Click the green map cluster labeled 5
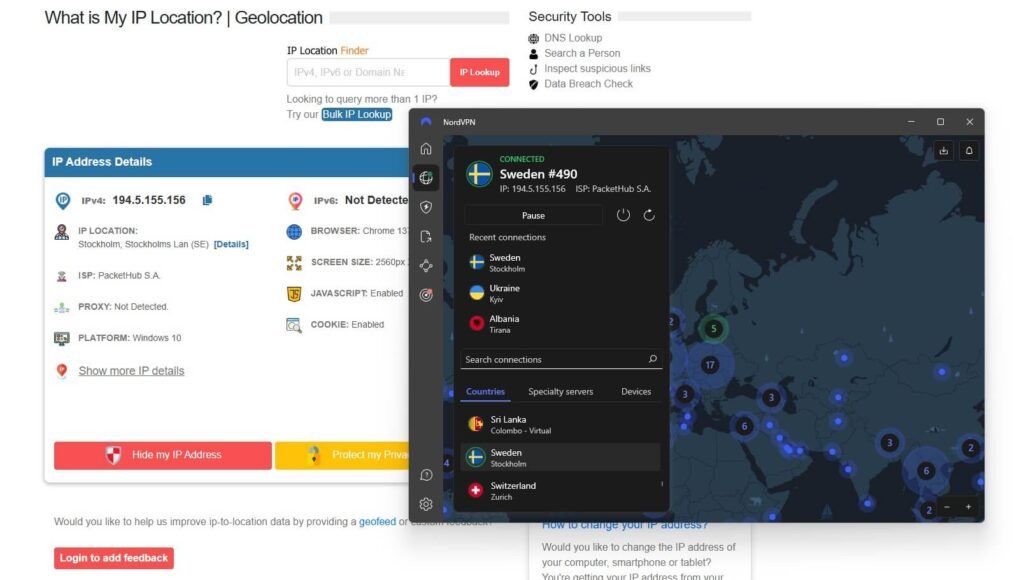Screen dimensions: 1024x580 coord(714,329)
